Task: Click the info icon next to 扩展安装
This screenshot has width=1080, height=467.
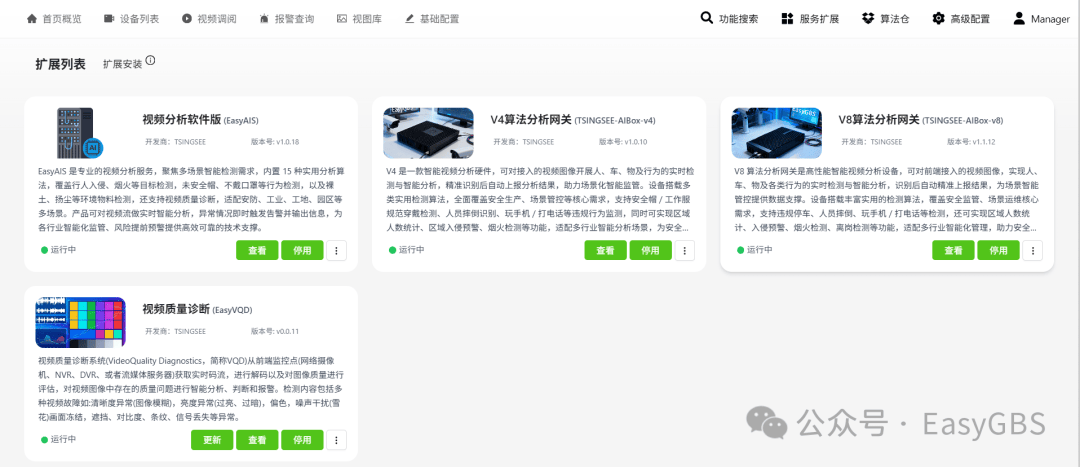Action: 150,61
